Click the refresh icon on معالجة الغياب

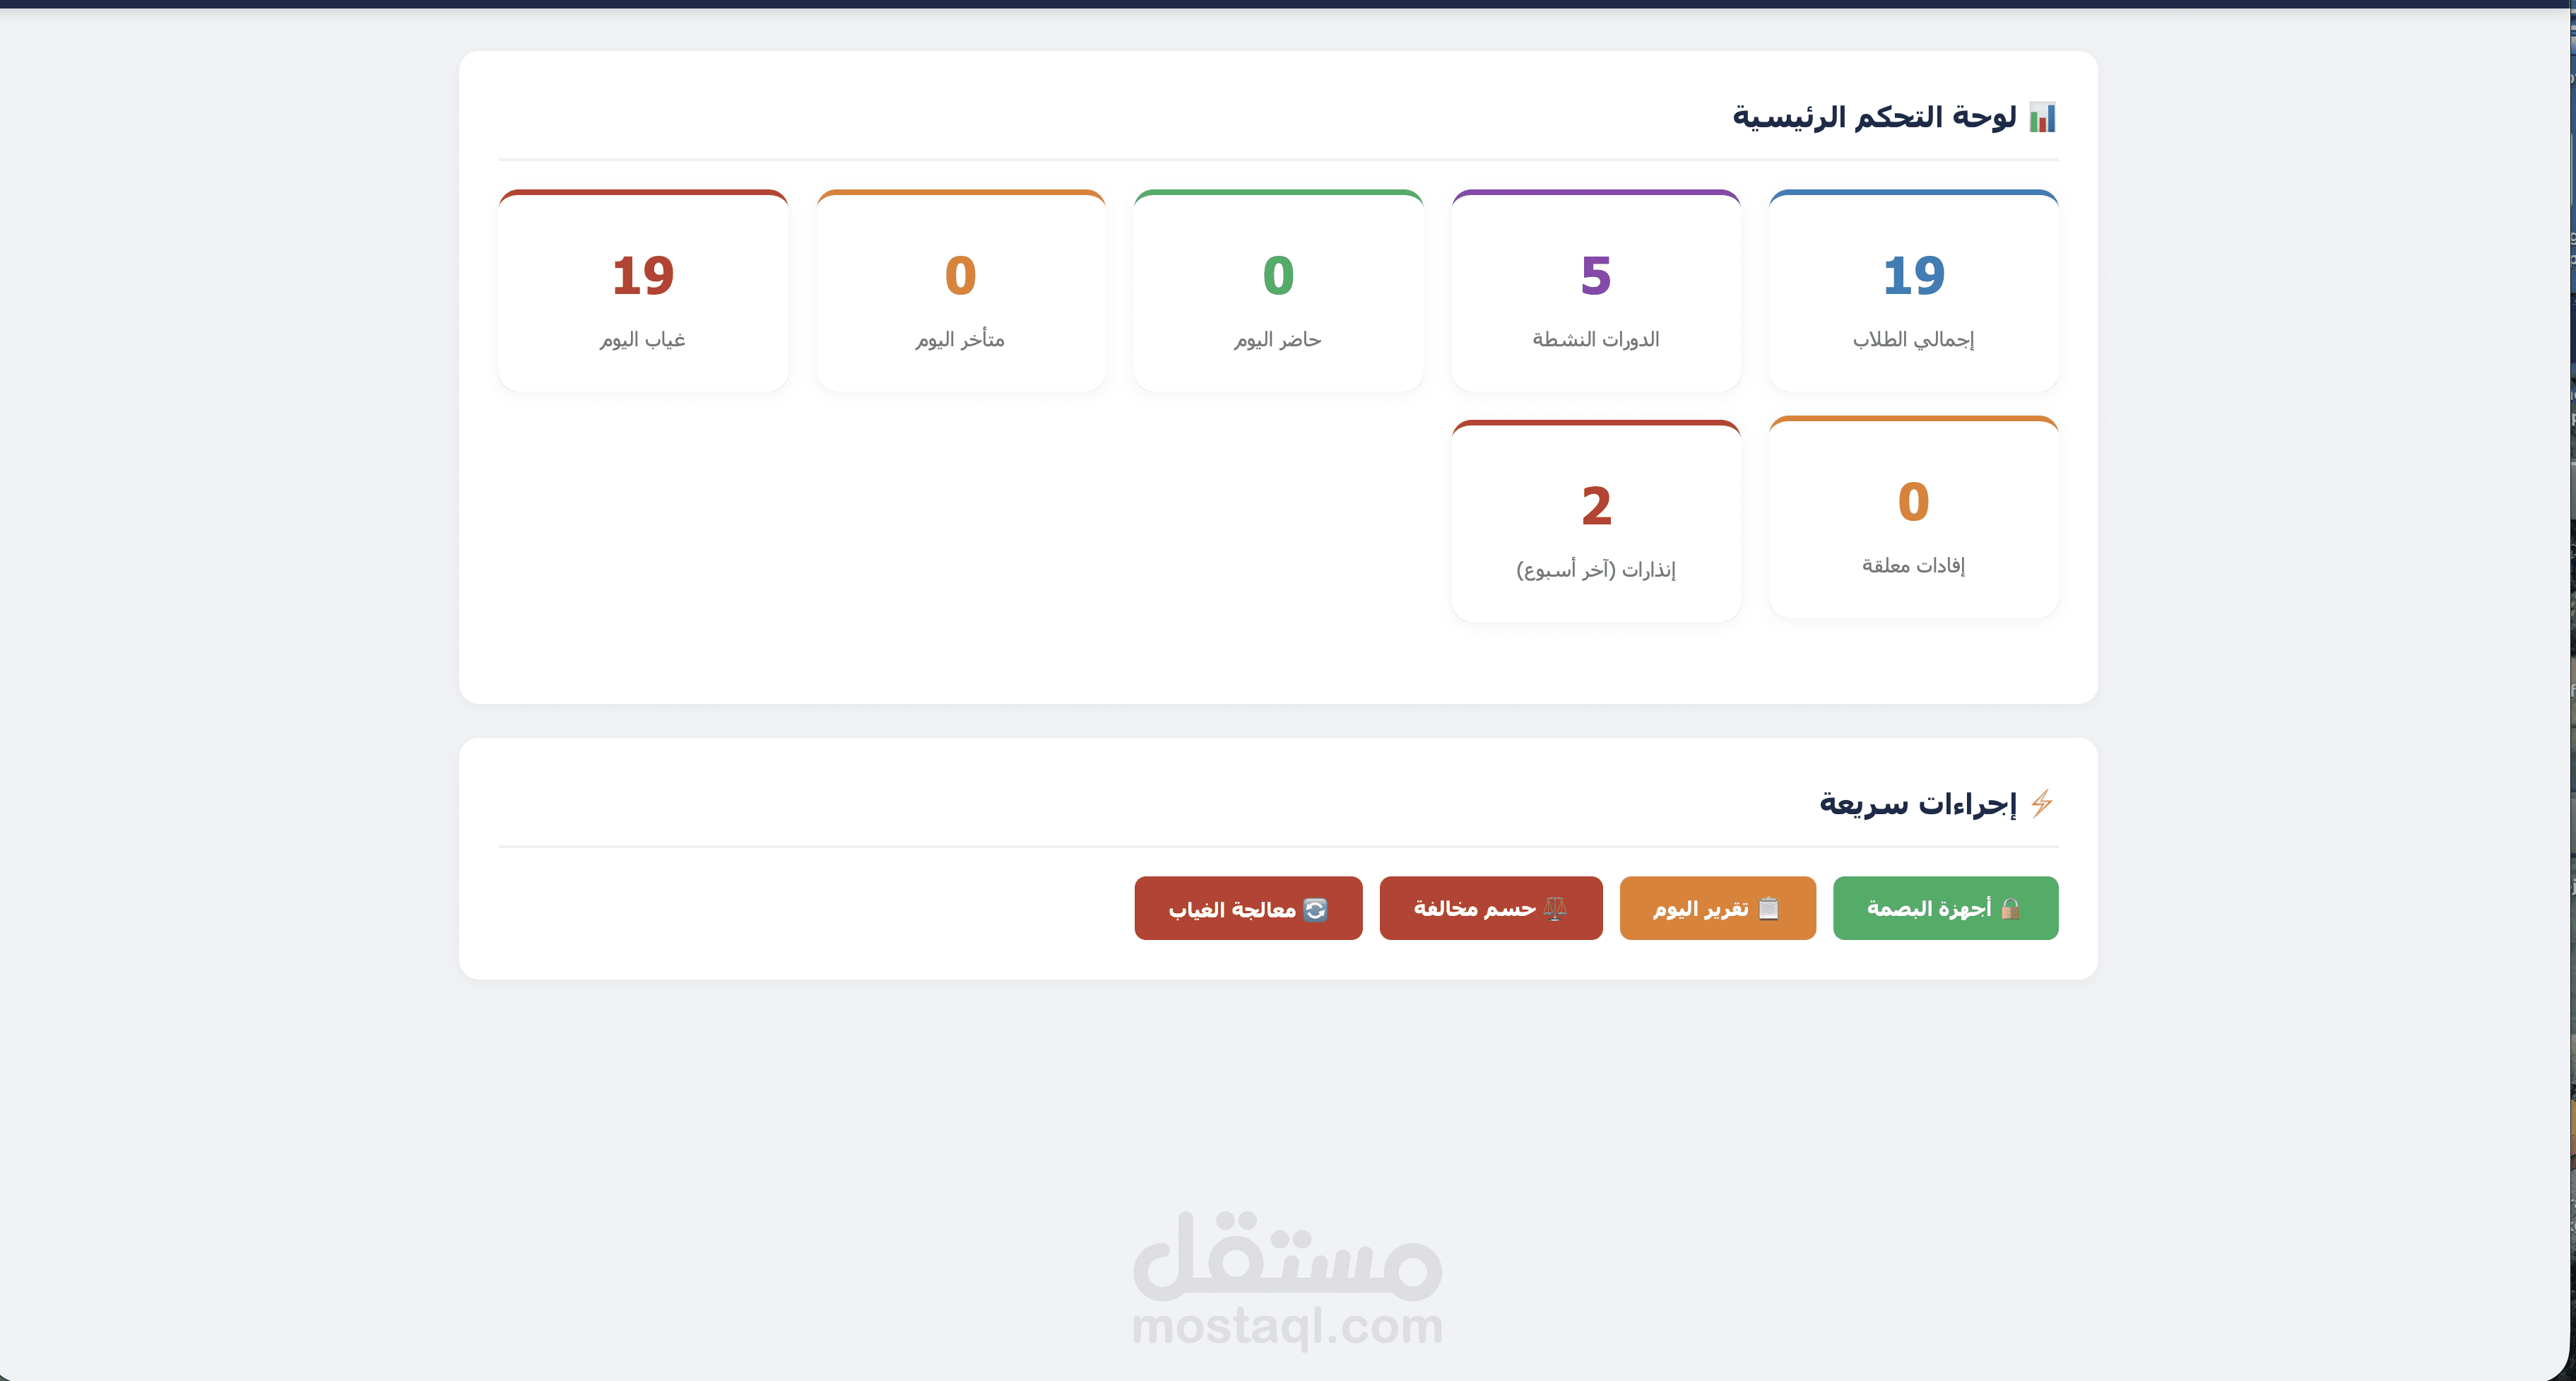pos(1315,909)
